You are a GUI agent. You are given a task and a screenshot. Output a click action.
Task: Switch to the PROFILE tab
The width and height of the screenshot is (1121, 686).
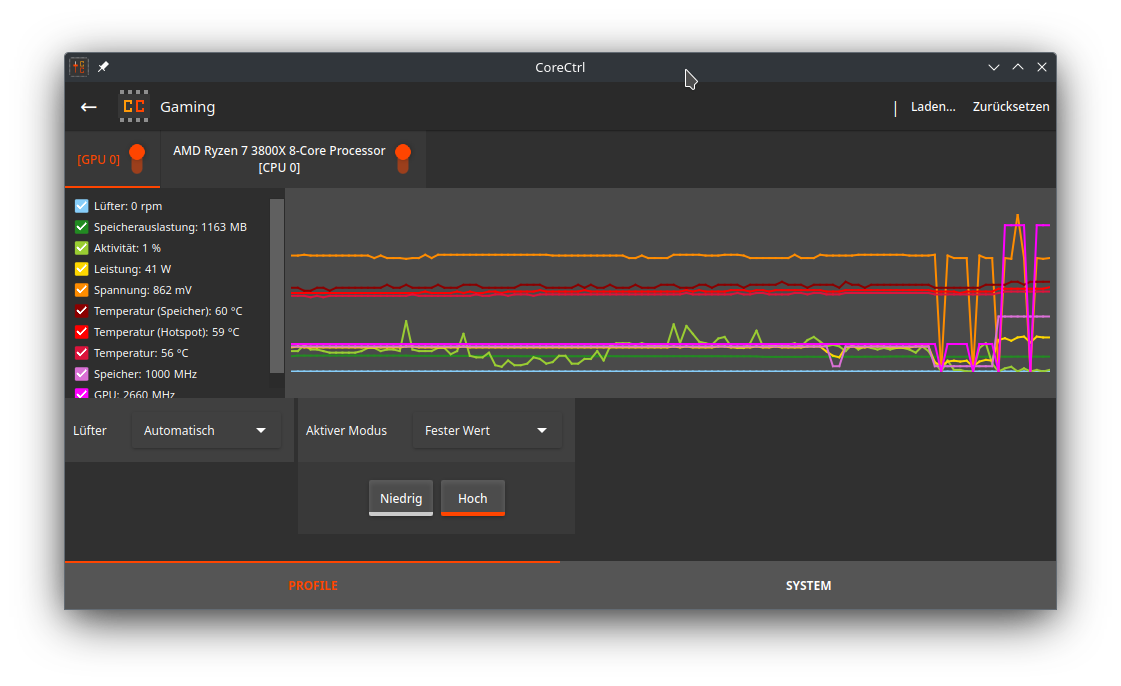click(312, 586)
